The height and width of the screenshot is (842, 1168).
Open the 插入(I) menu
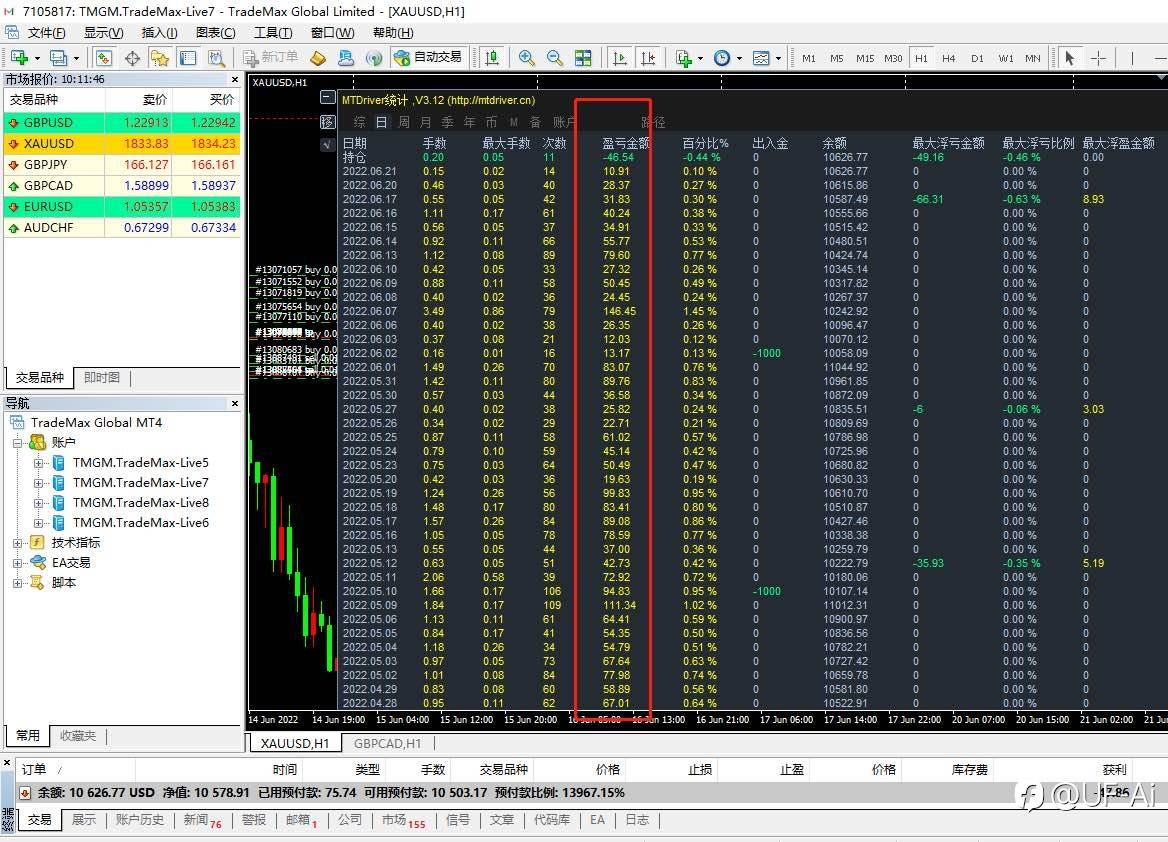pyautogui.click(x=159, y=33)
